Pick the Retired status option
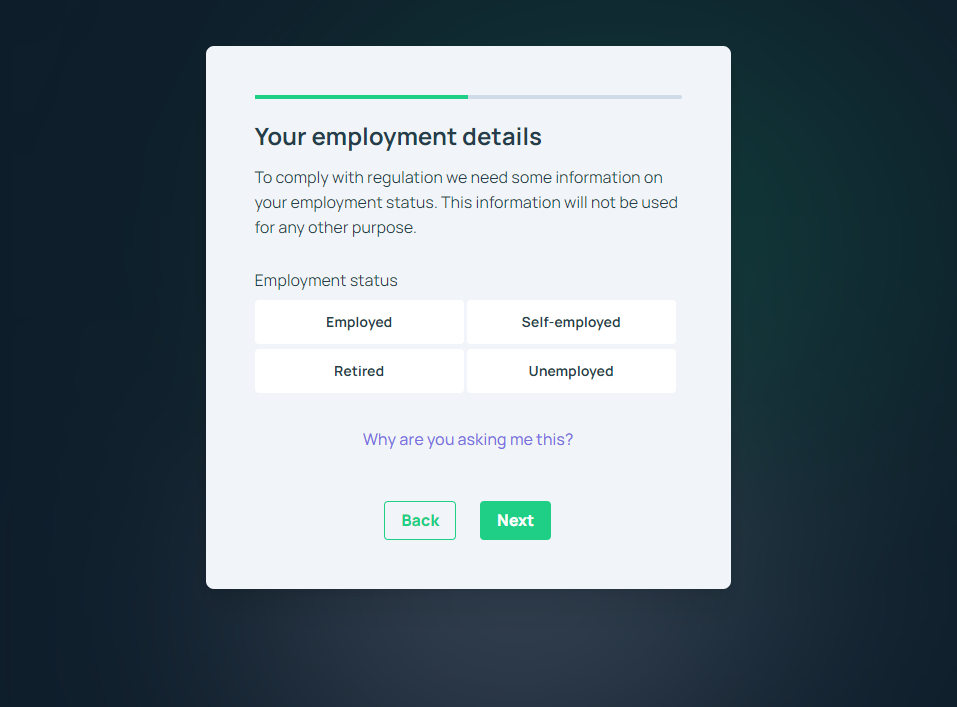957x707 pixels. coord(359,371)
